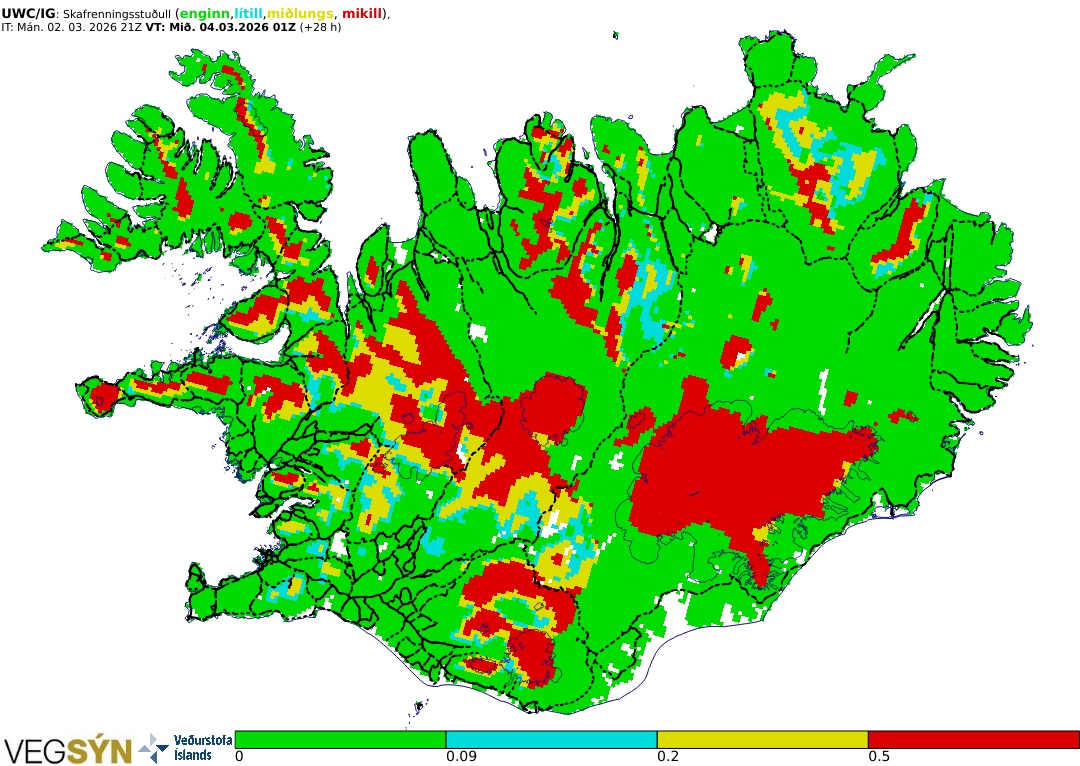The height and width of the screenshot is (766, 1080).
Task: Click the word 'miðlungs' in title
Action: 300,14
